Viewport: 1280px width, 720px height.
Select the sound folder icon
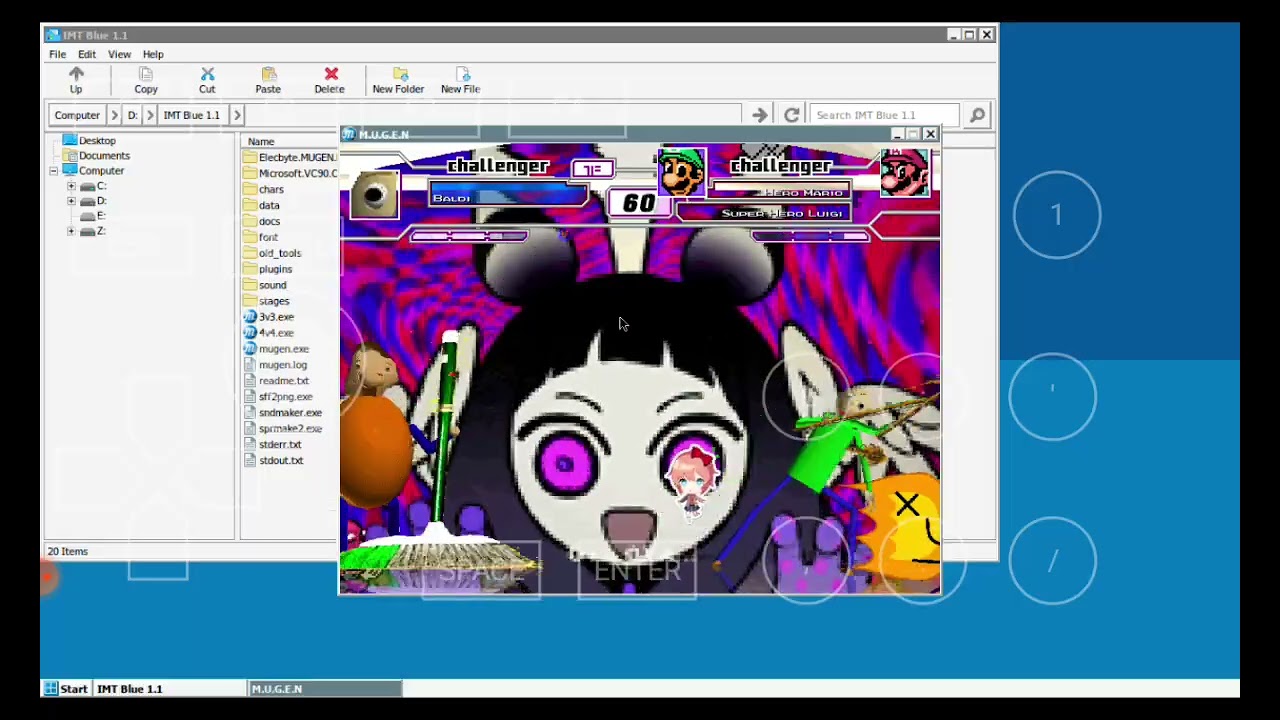coord(250,285)
